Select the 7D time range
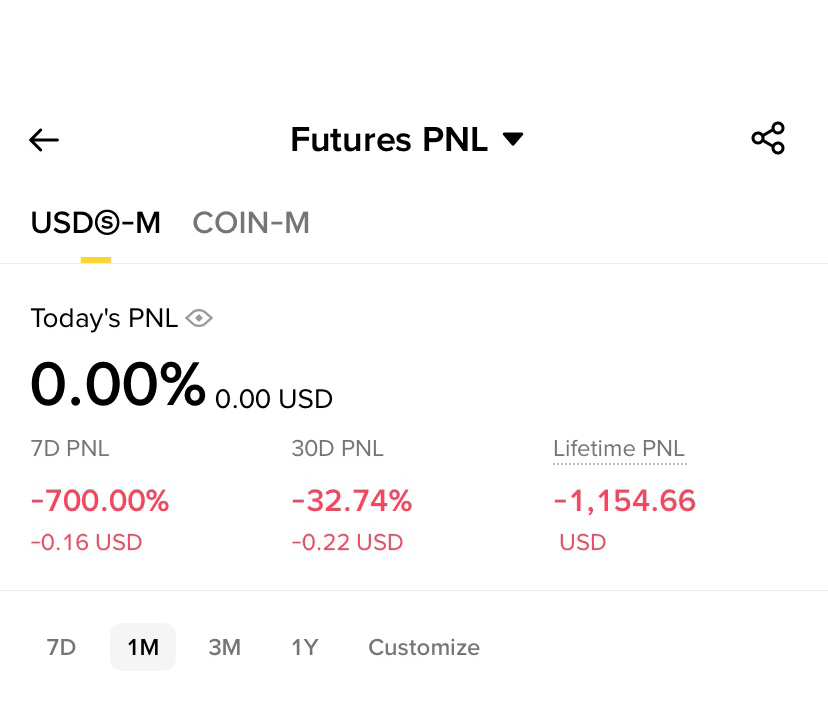Viewport: 828px width, 705px height. pos(61,647)
